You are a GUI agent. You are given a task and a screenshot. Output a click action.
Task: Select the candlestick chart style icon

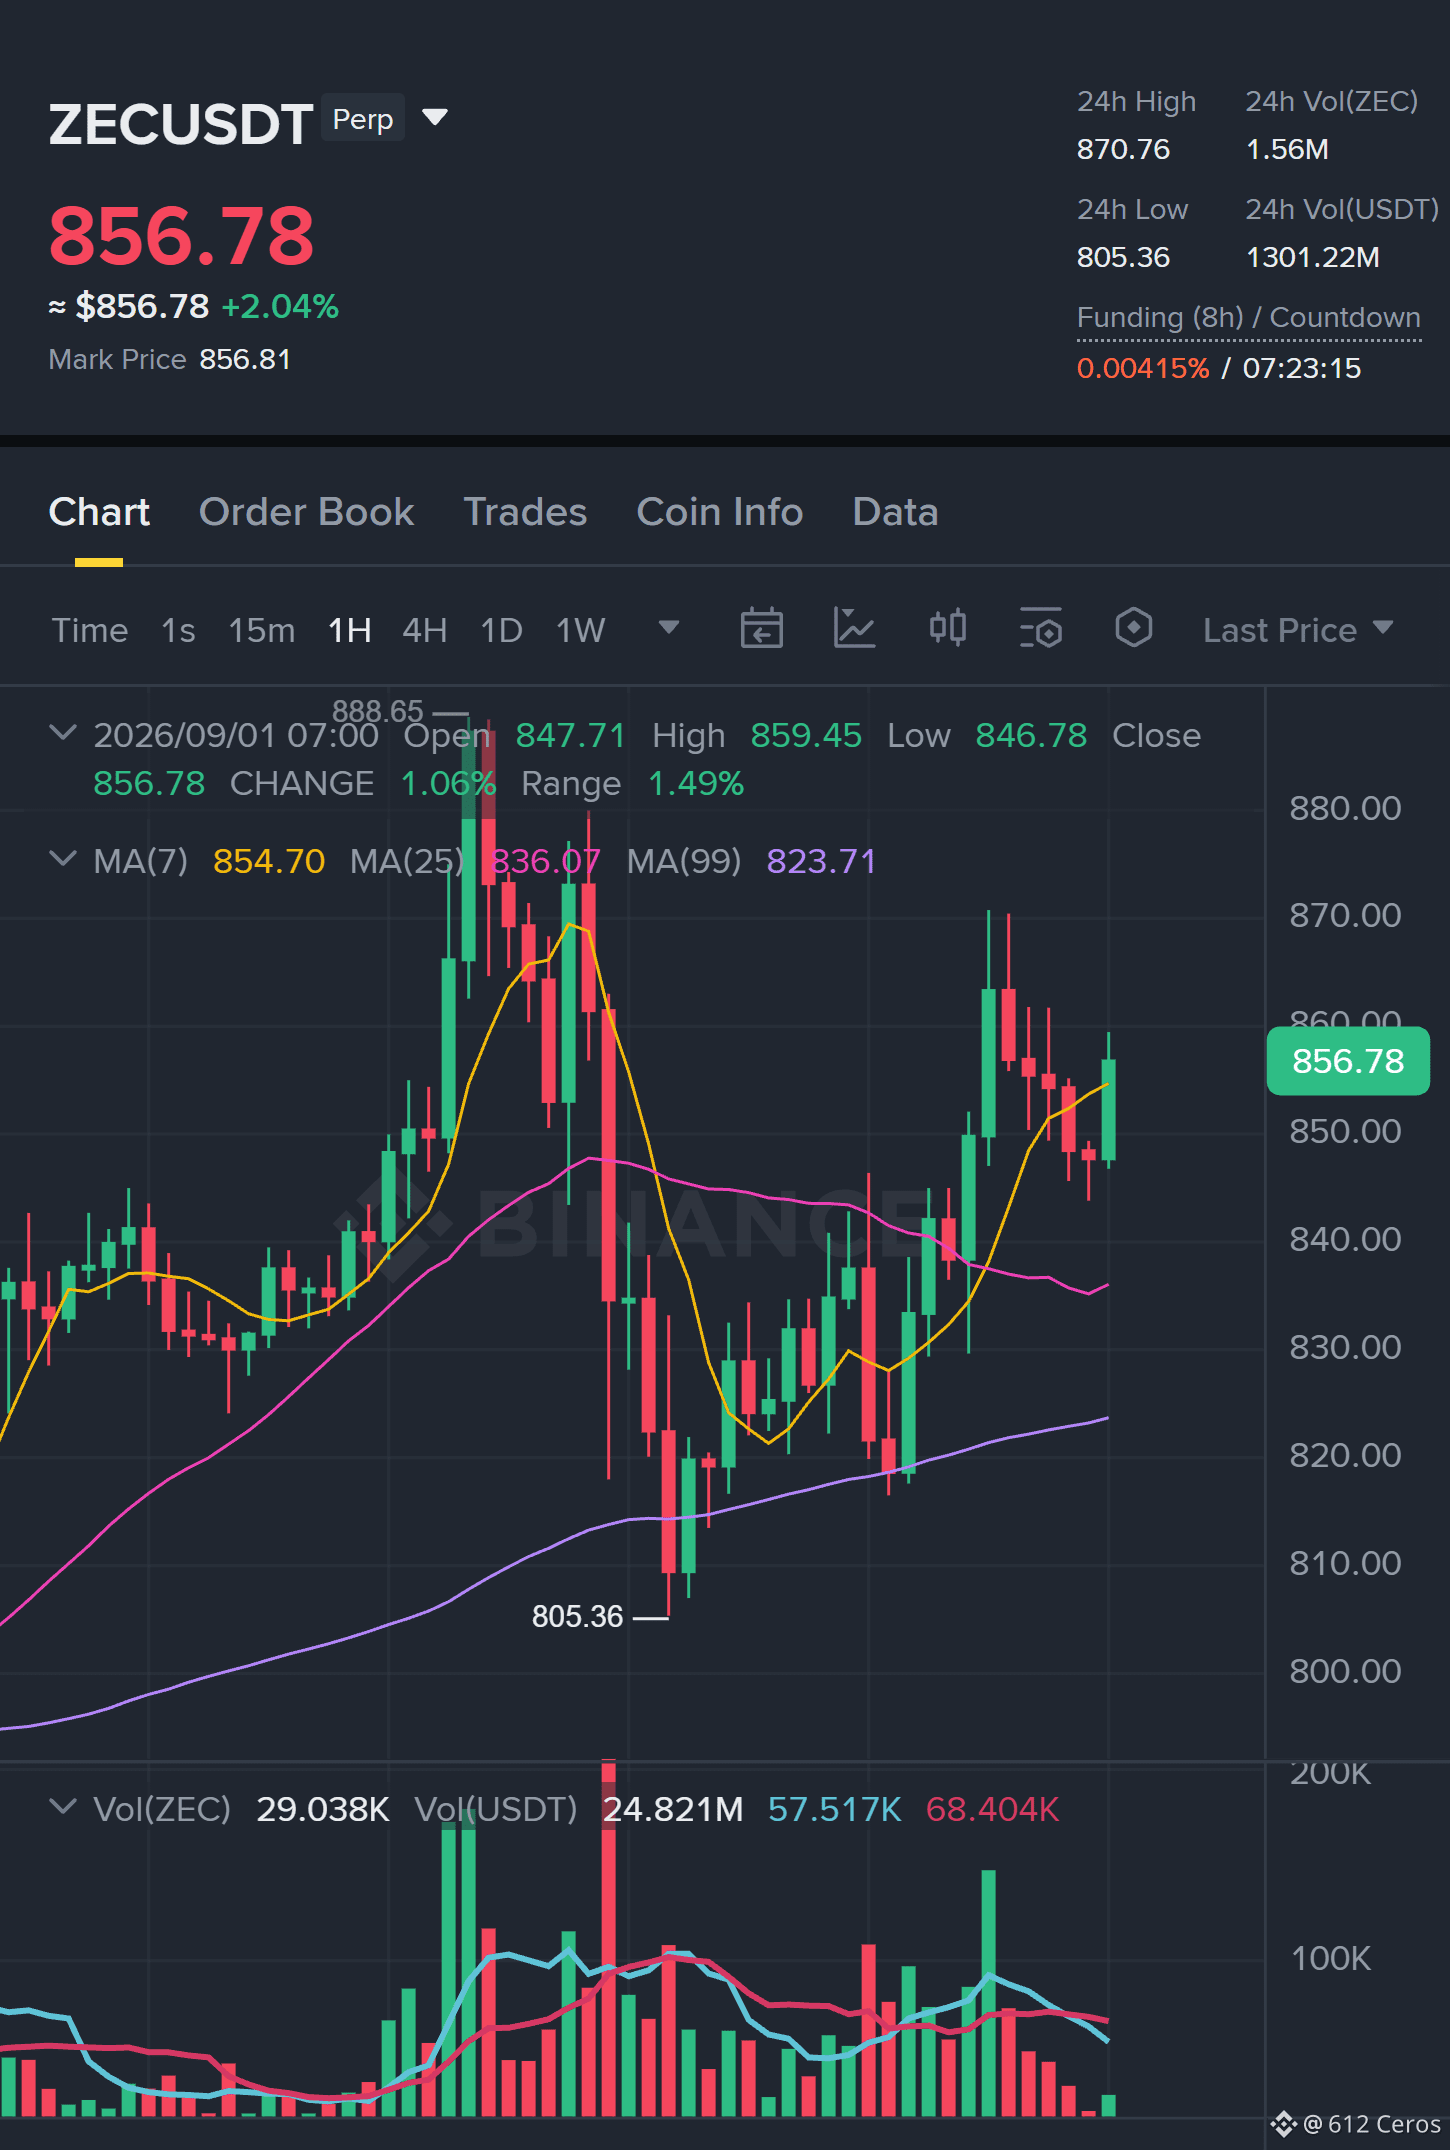947,628
